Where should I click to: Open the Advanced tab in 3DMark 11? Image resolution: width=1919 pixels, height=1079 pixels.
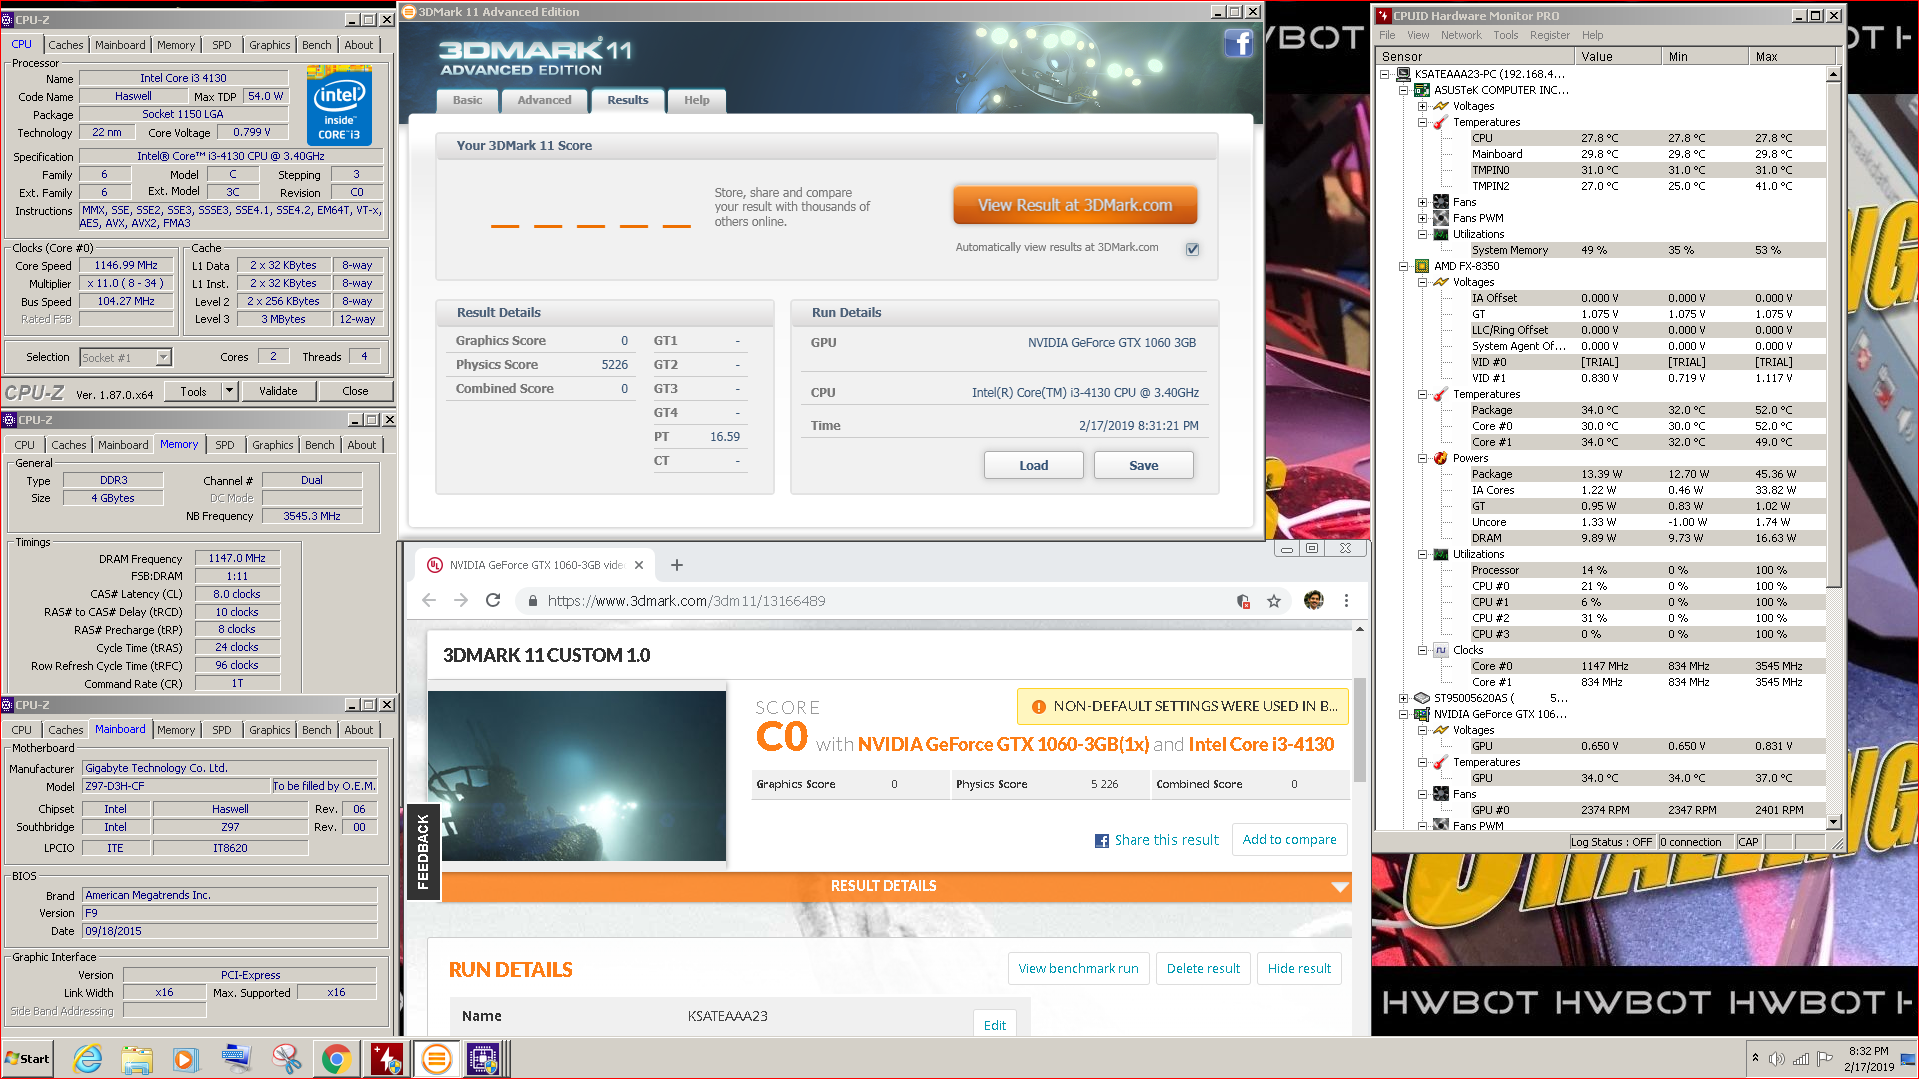pyautogui.click(x=544, y=100)
